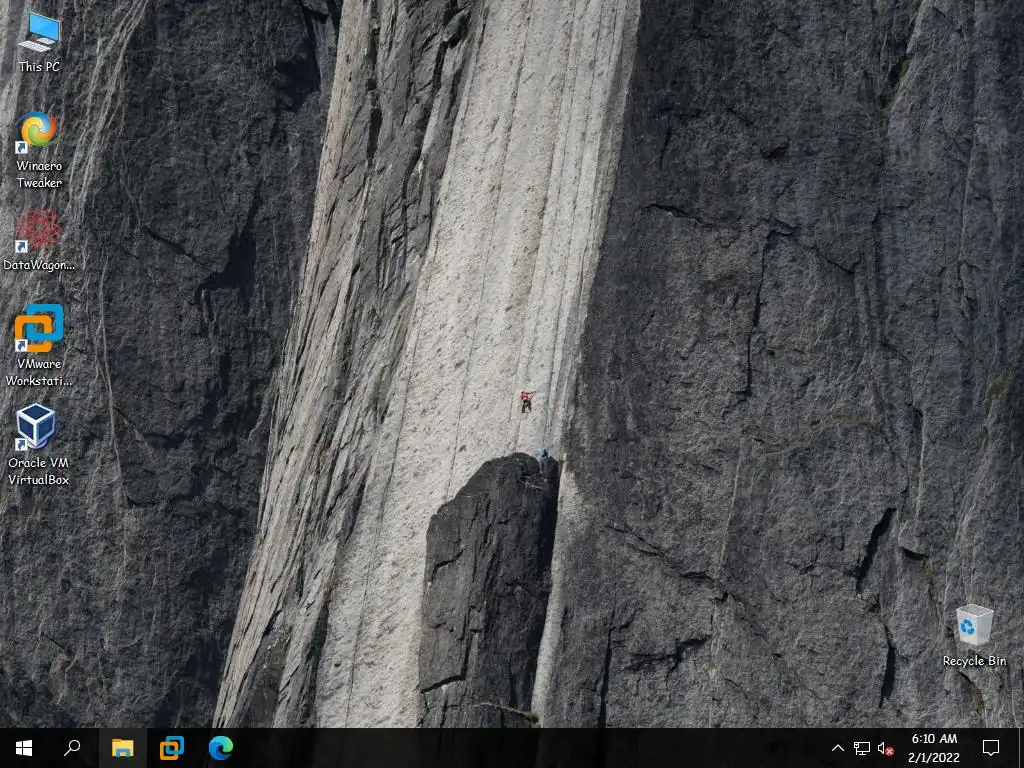
Task: Launch Microsoft Edge from the taskbar
Action: [221, 748]
